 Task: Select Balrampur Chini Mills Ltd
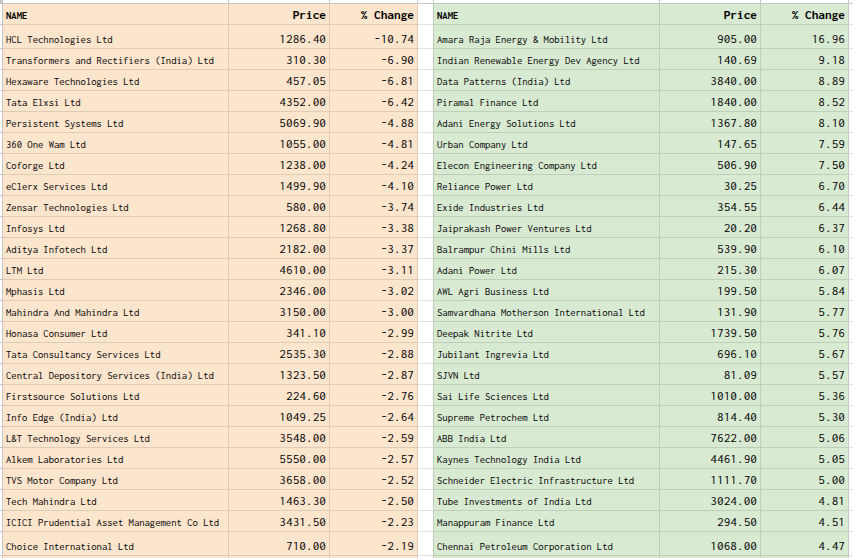pyautogui.click(x=546, y=250)
